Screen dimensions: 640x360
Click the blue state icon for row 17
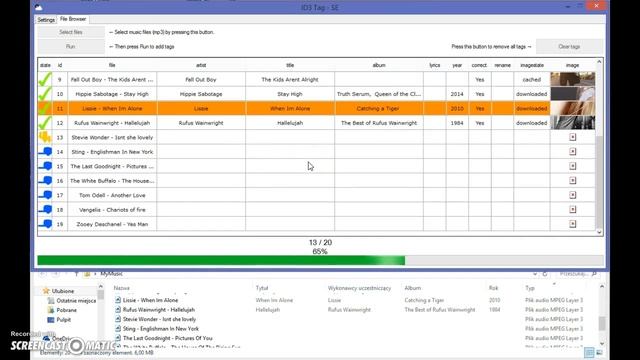click(x=45, y=195)
